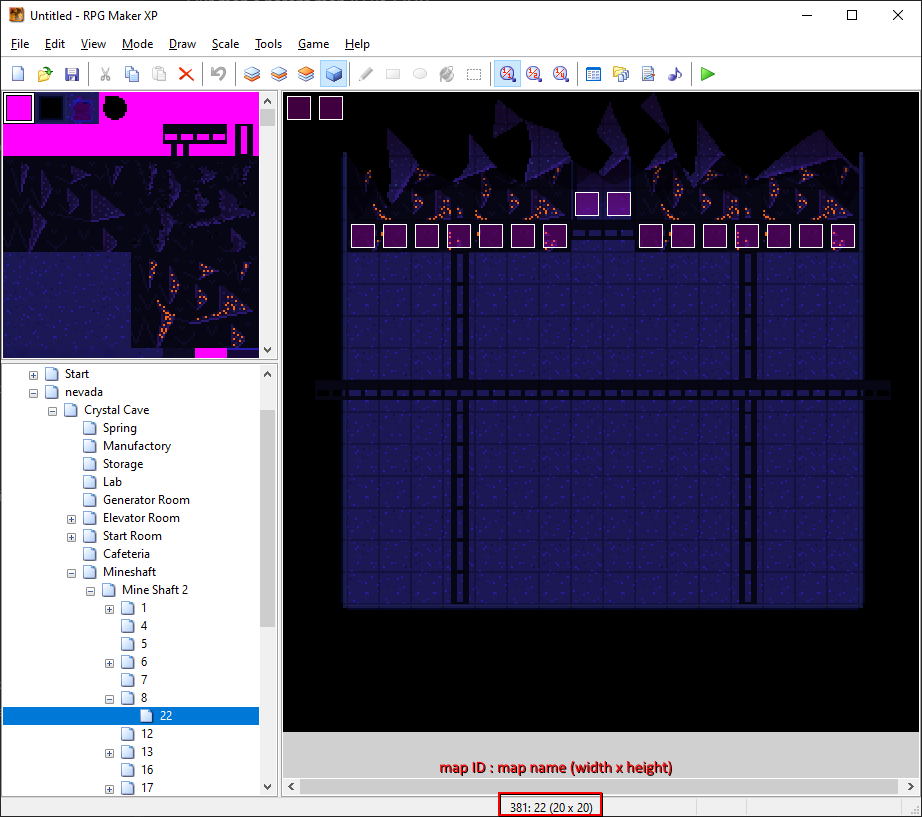
Task: Open the Script Editor icon
Action: pyautogui.click(x=648, y=74)
